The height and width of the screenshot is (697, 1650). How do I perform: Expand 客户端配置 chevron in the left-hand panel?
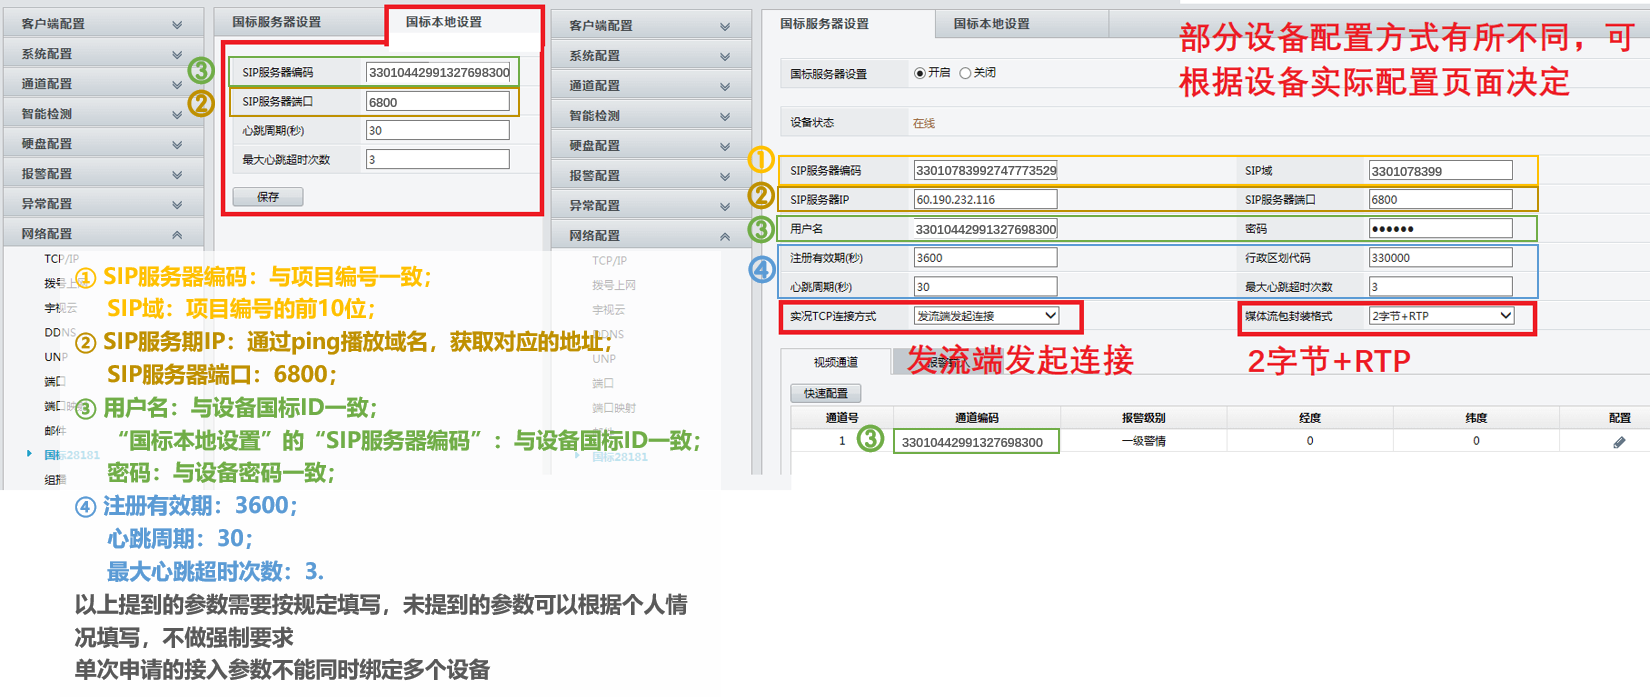177,24
